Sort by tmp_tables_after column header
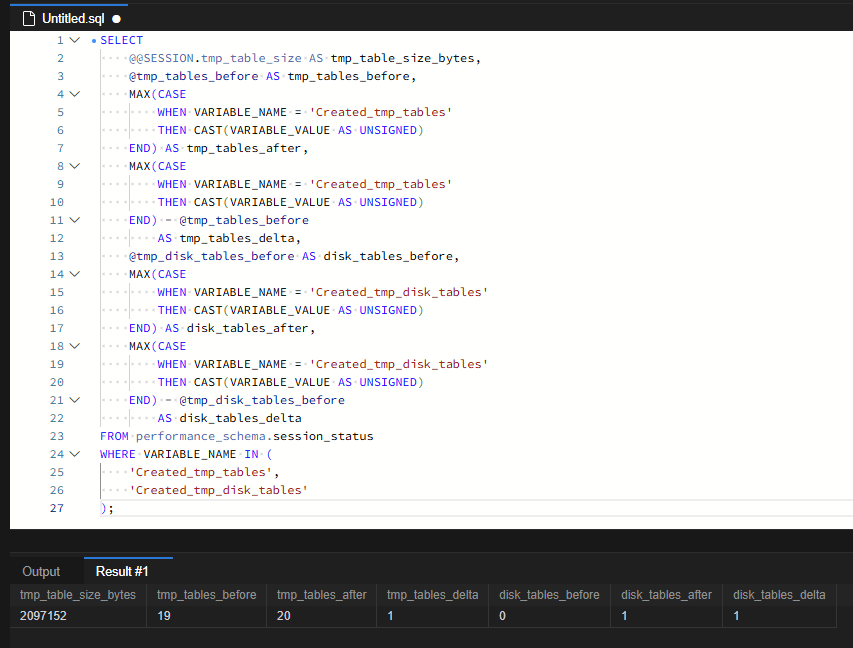This screenshot has height=648, width=853. [x=322, y=595]
